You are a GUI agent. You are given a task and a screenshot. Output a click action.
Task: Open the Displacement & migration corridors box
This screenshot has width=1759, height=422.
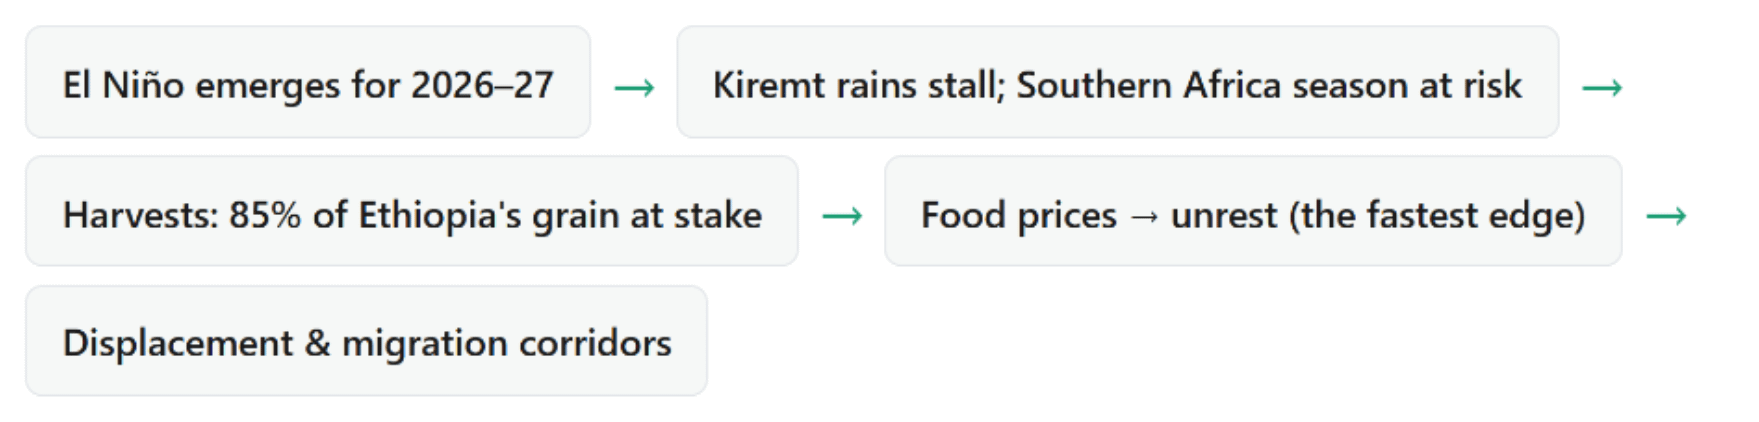pos(366,341)
